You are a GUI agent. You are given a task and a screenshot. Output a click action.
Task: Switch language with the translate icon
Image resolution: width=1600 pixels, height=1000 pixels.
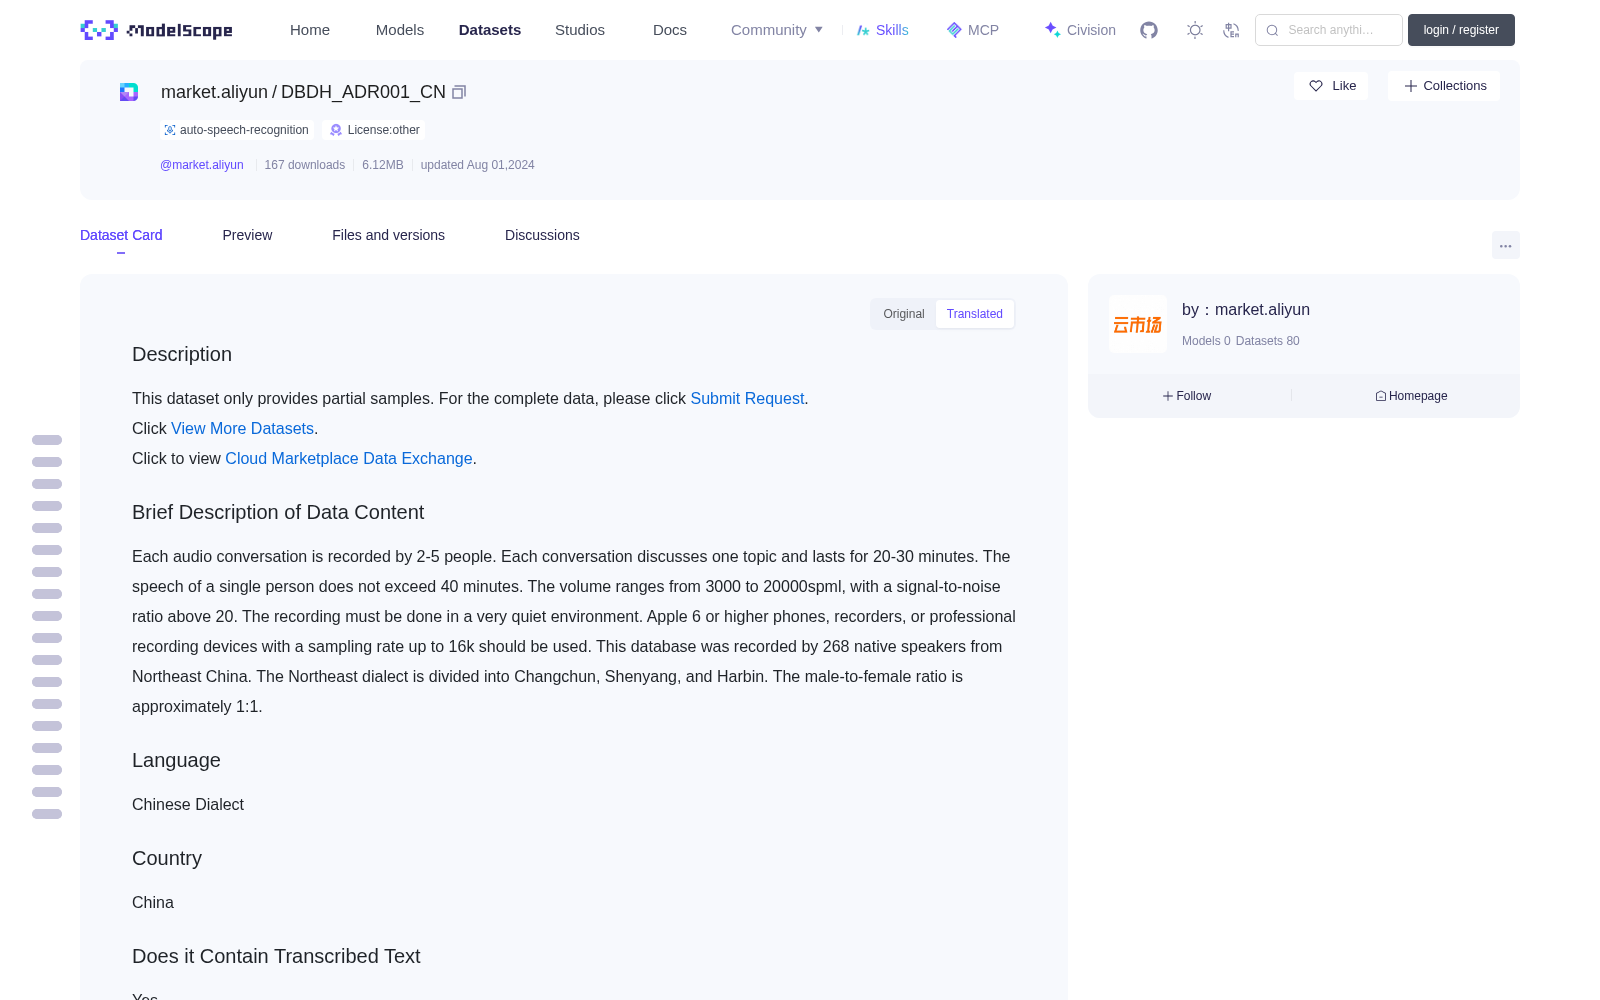[1232, 30]
